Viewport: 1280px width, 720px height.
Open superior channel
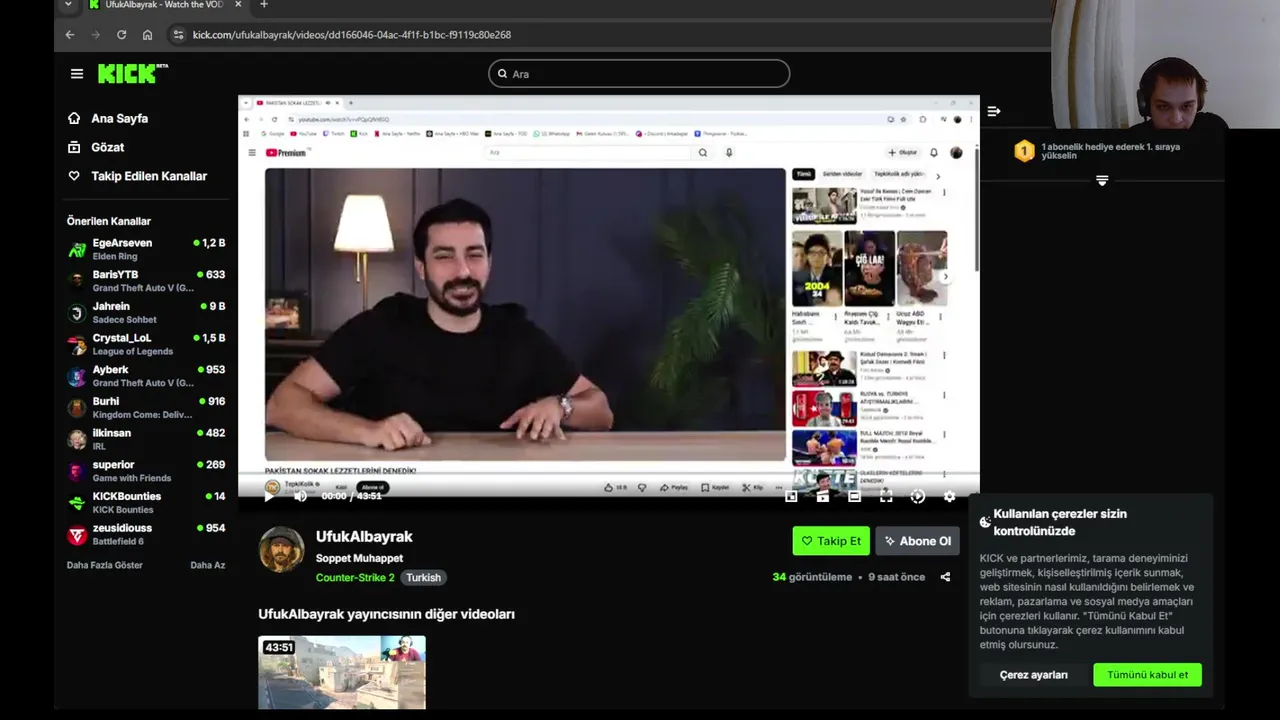[146, 471]
